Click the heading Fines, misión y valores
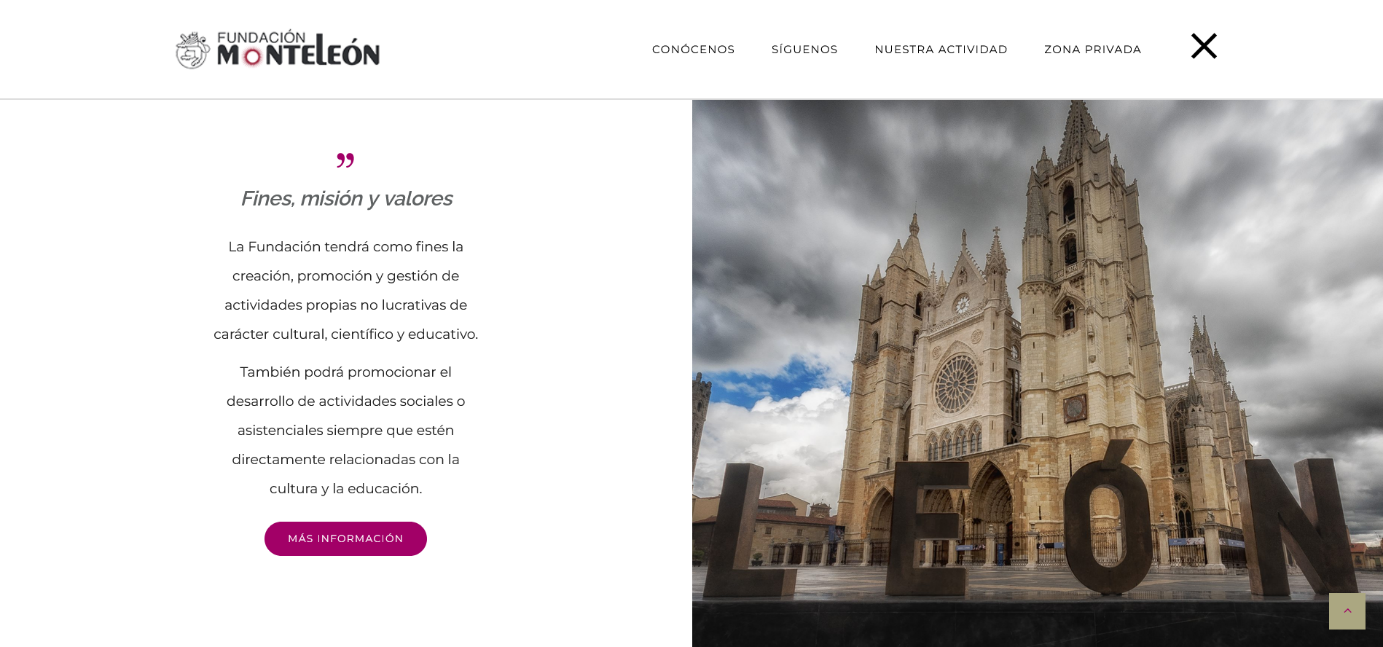1383x647 pixels. (x=345, y=198)
